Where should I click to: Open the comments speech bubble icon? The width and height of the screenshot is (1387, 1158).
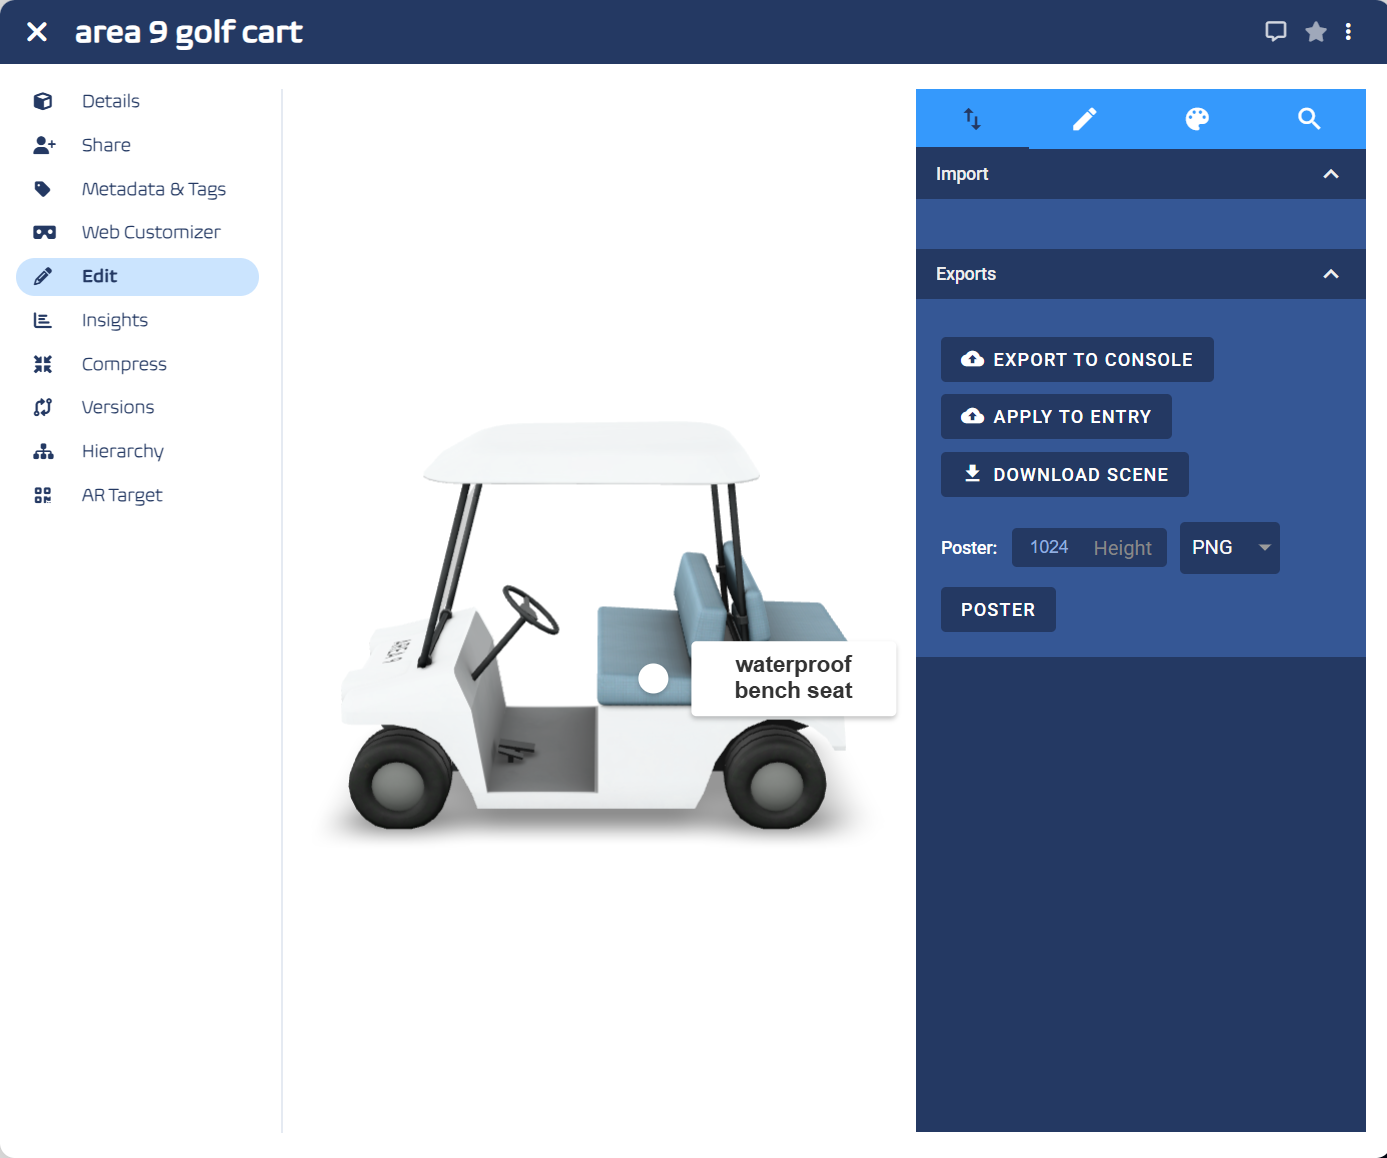pyautogui.click(x=1275, y=32)
